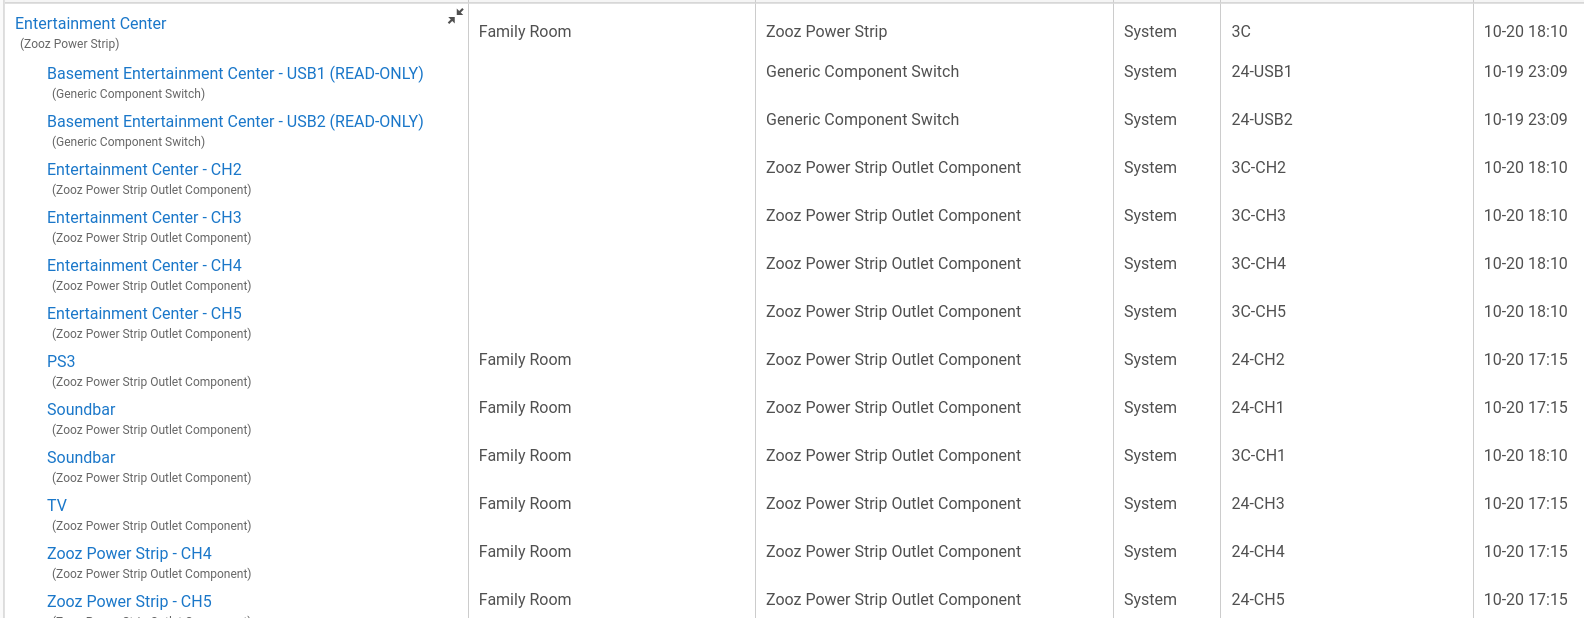
Task: Open Entertainment Center - CH3 device
Action: 144,217
